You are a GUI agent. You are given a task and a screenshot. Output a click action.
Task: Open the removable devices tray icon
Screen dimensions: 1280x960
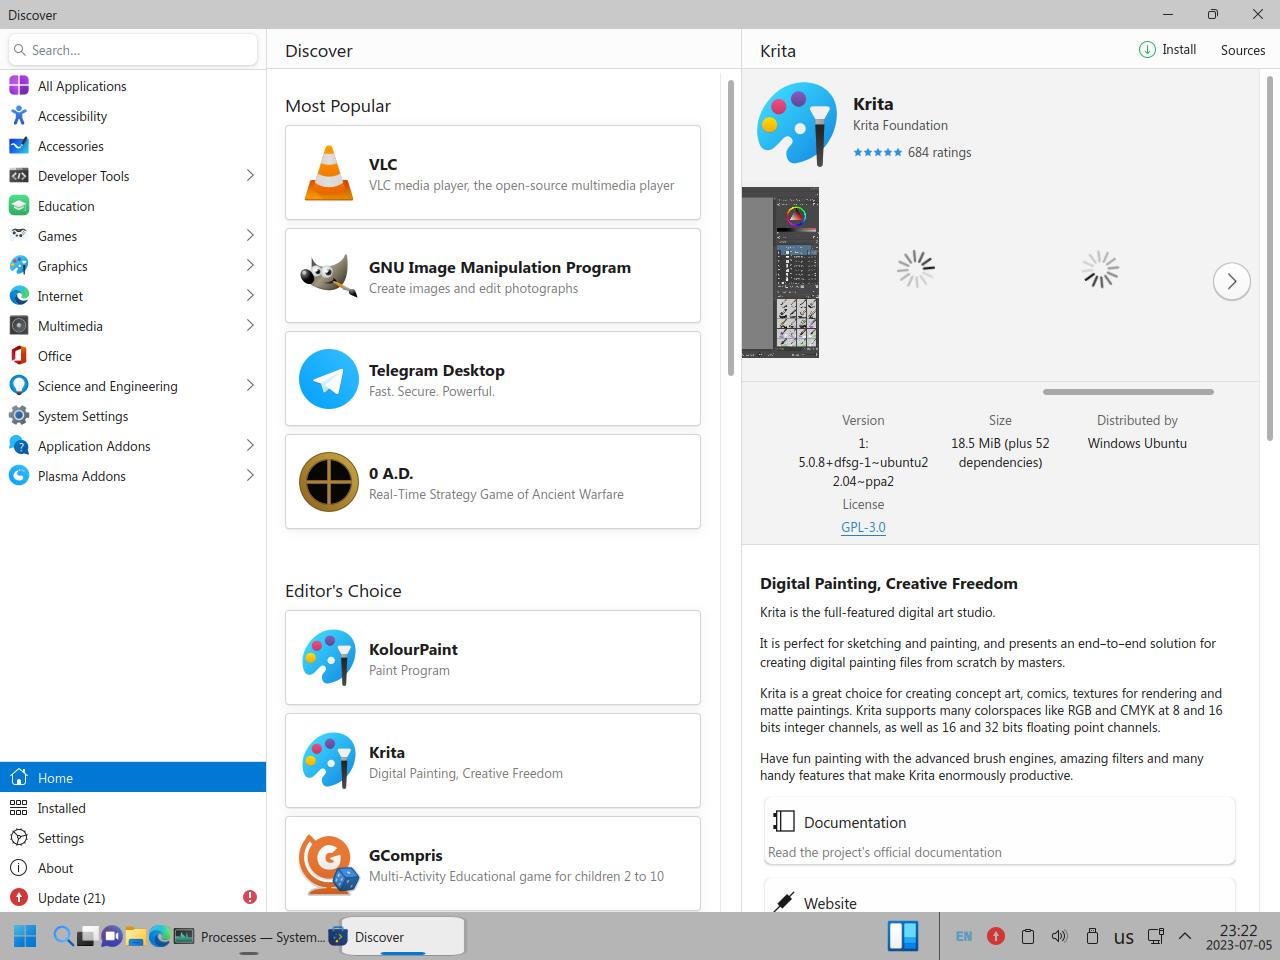tap(1092, 936)
